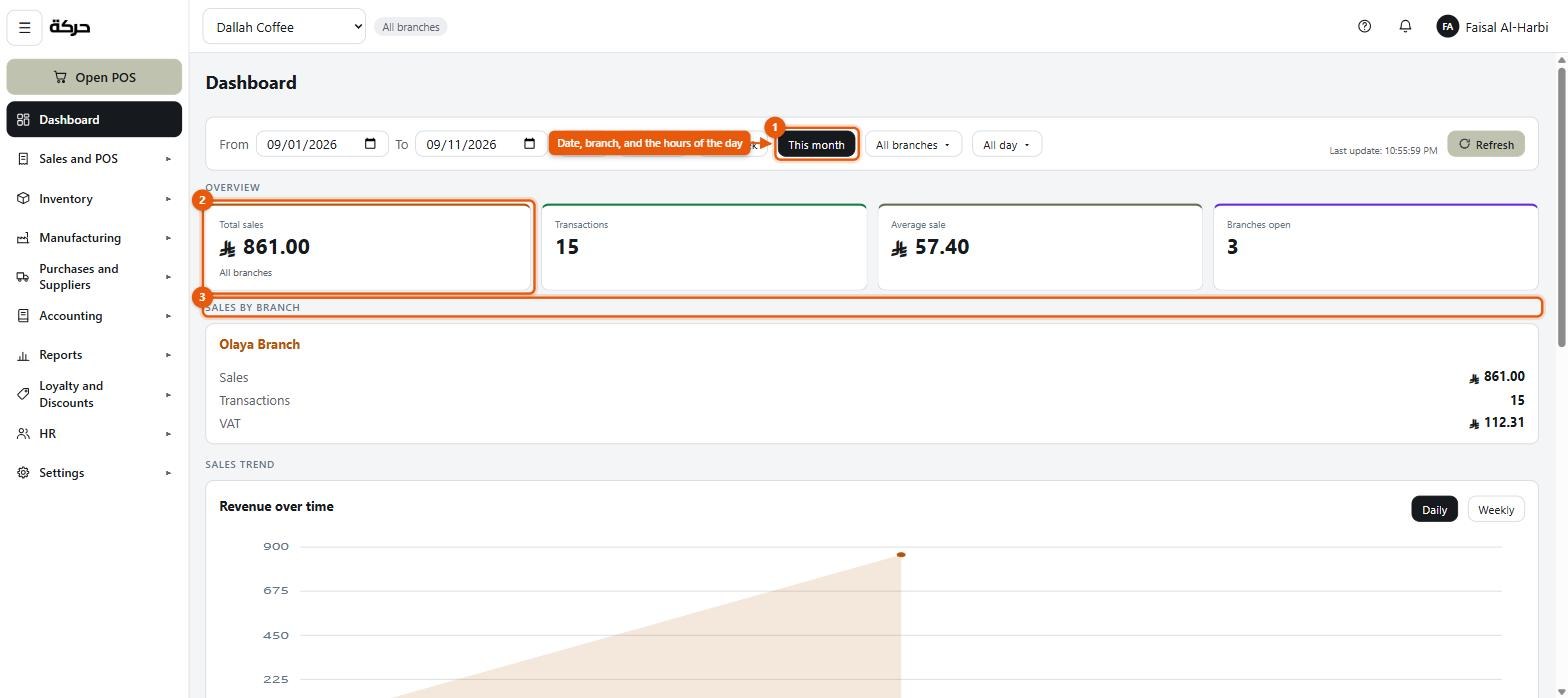Expand the Accounting menu arrow
Screen dimensions: 1568x698
coord(168,316)
